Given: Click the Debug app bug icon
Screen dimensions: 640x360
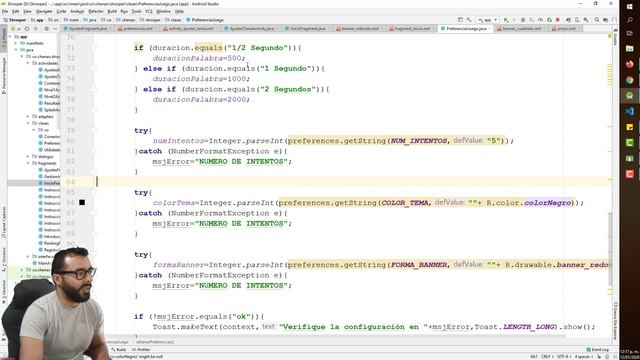Looking at the screenshot, I should (523, 20).
